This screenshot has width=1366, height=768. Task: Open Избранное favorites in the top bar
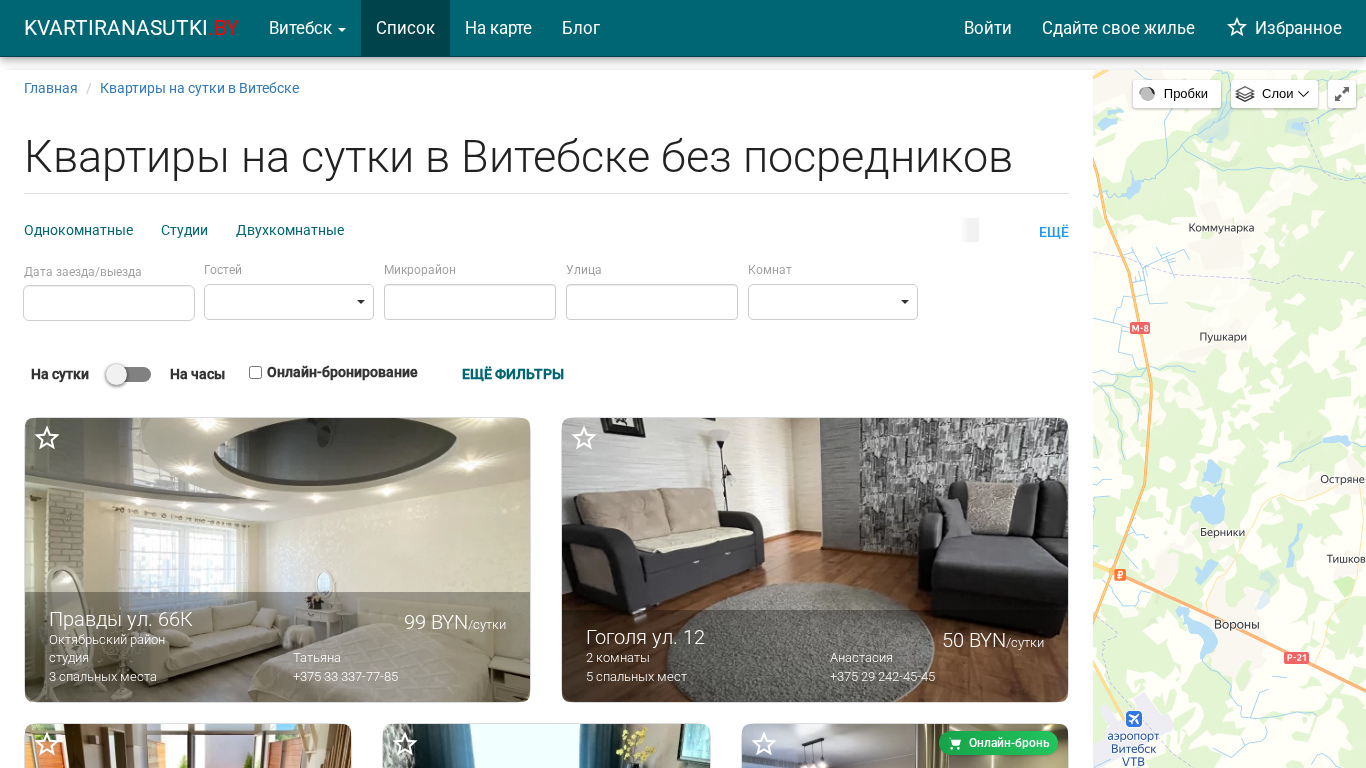tap(1284, 28)
